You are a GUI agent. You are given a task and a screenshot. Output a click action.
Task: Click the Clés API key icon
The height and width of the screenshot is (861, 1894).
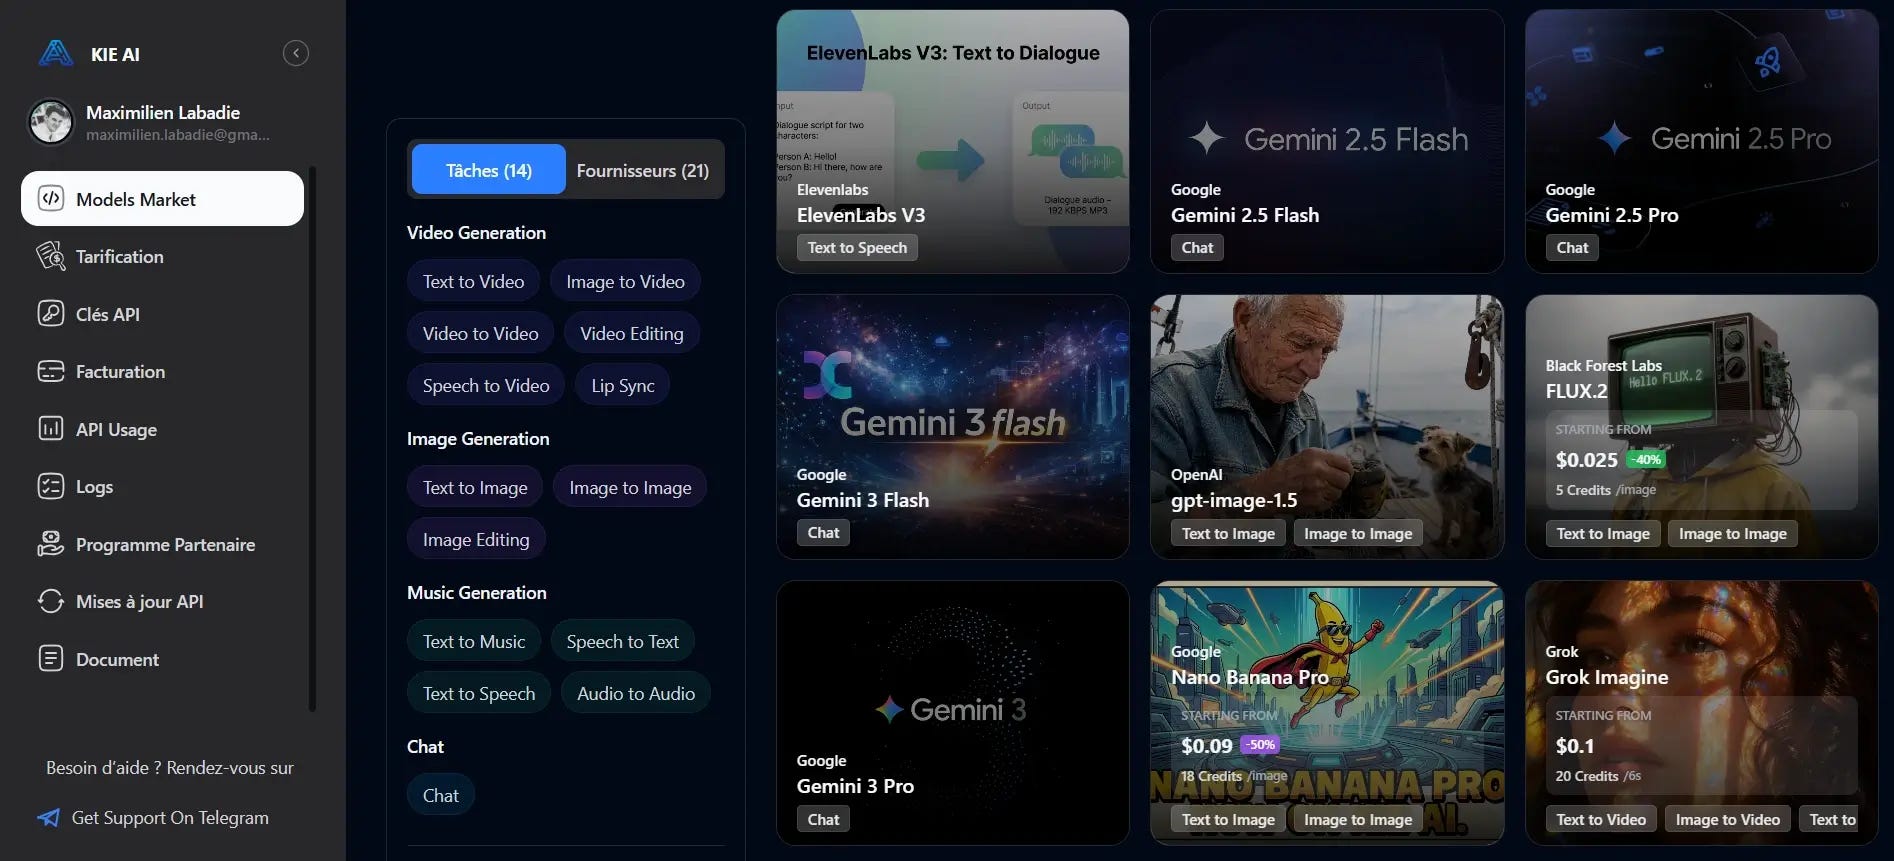coord(51,313)
